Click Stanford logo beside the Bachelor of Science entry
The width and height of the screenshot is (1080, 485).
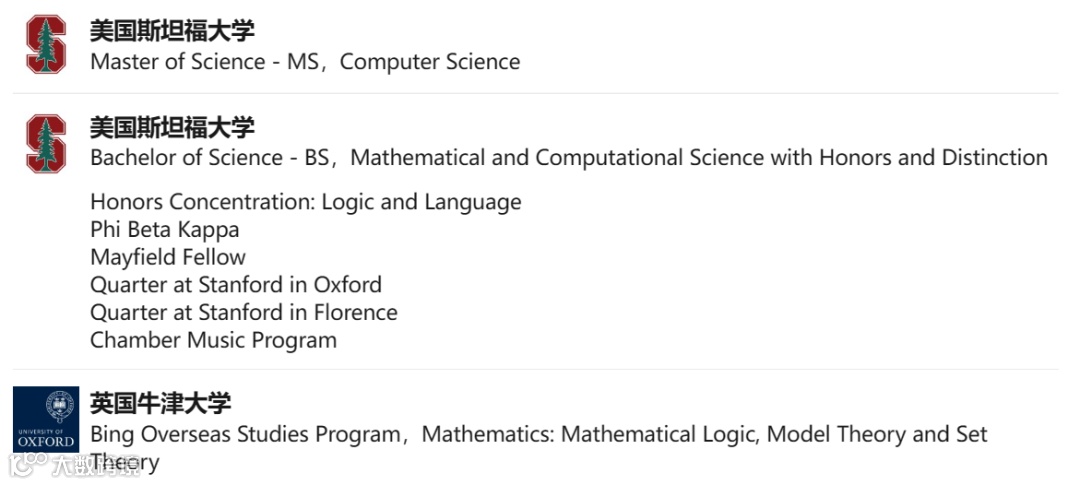[45, 143]
